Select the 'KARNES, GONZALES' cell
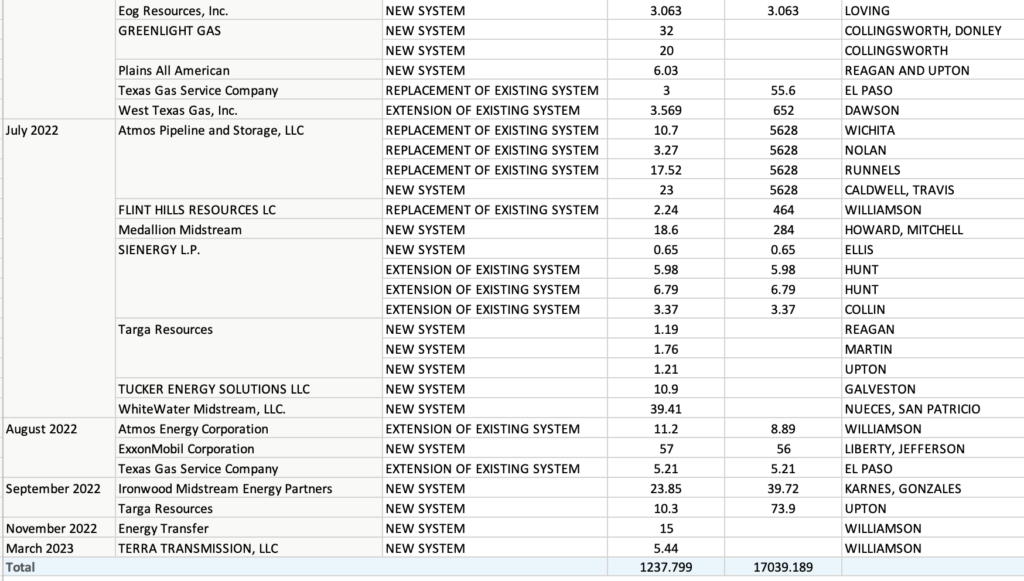Viewport: 1024px width, 581px height. coord(933,488)
